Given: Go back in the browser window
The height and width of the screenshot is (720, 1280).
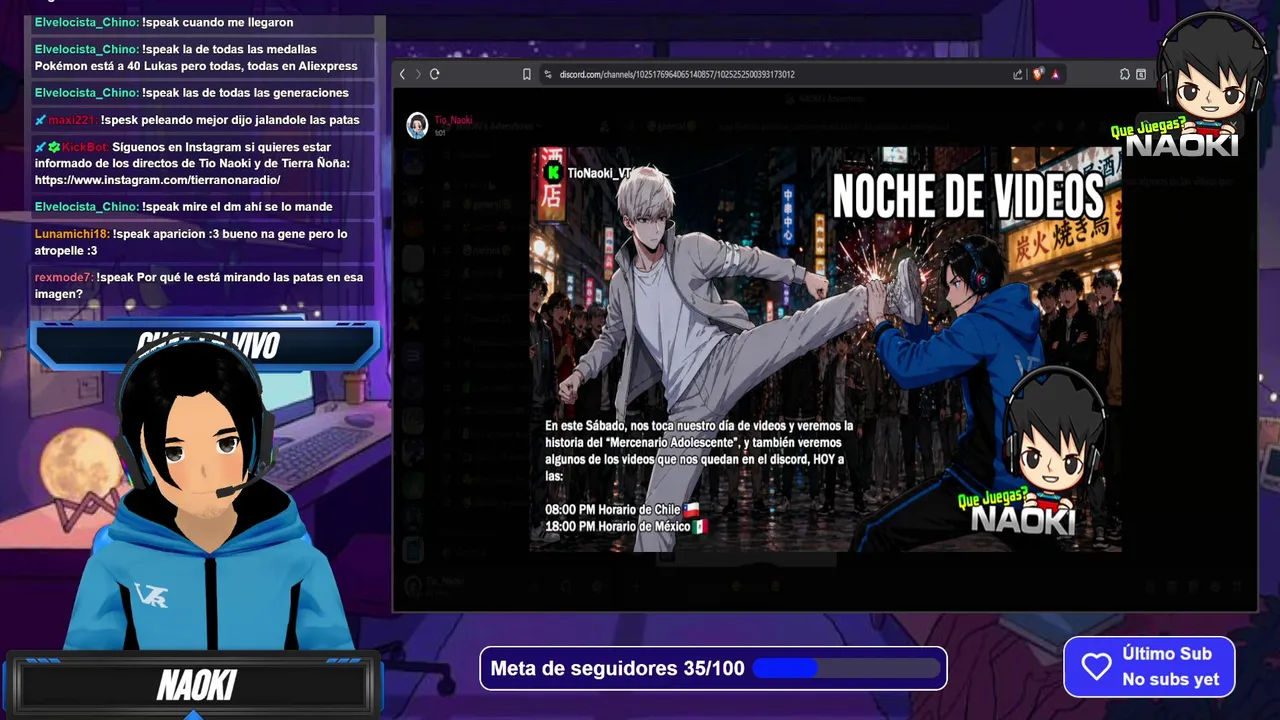Looking at the screenshot, I should [402, 74].
